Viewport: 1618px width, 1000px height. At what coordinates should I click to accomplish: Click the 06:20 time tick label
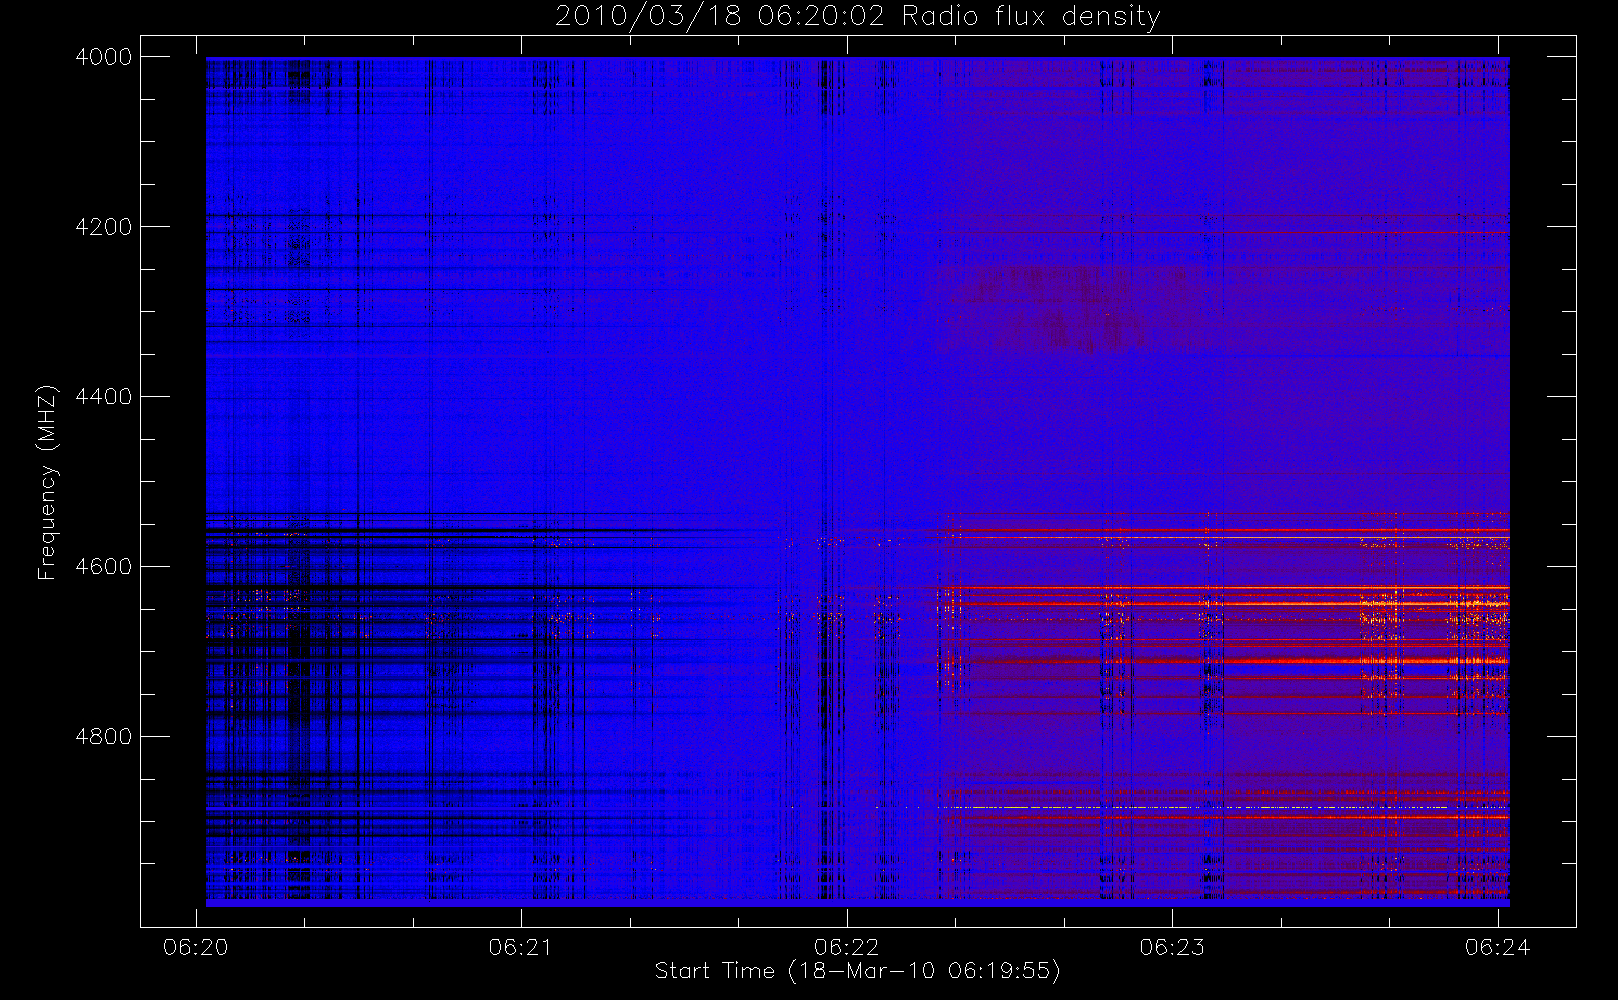[x=196, y=947]
